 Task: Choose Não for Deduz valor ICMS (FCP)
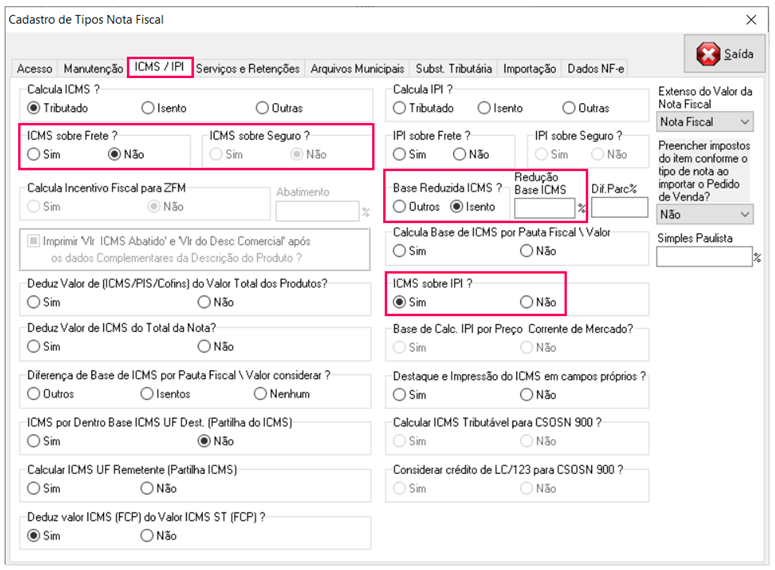coord(149,536)
